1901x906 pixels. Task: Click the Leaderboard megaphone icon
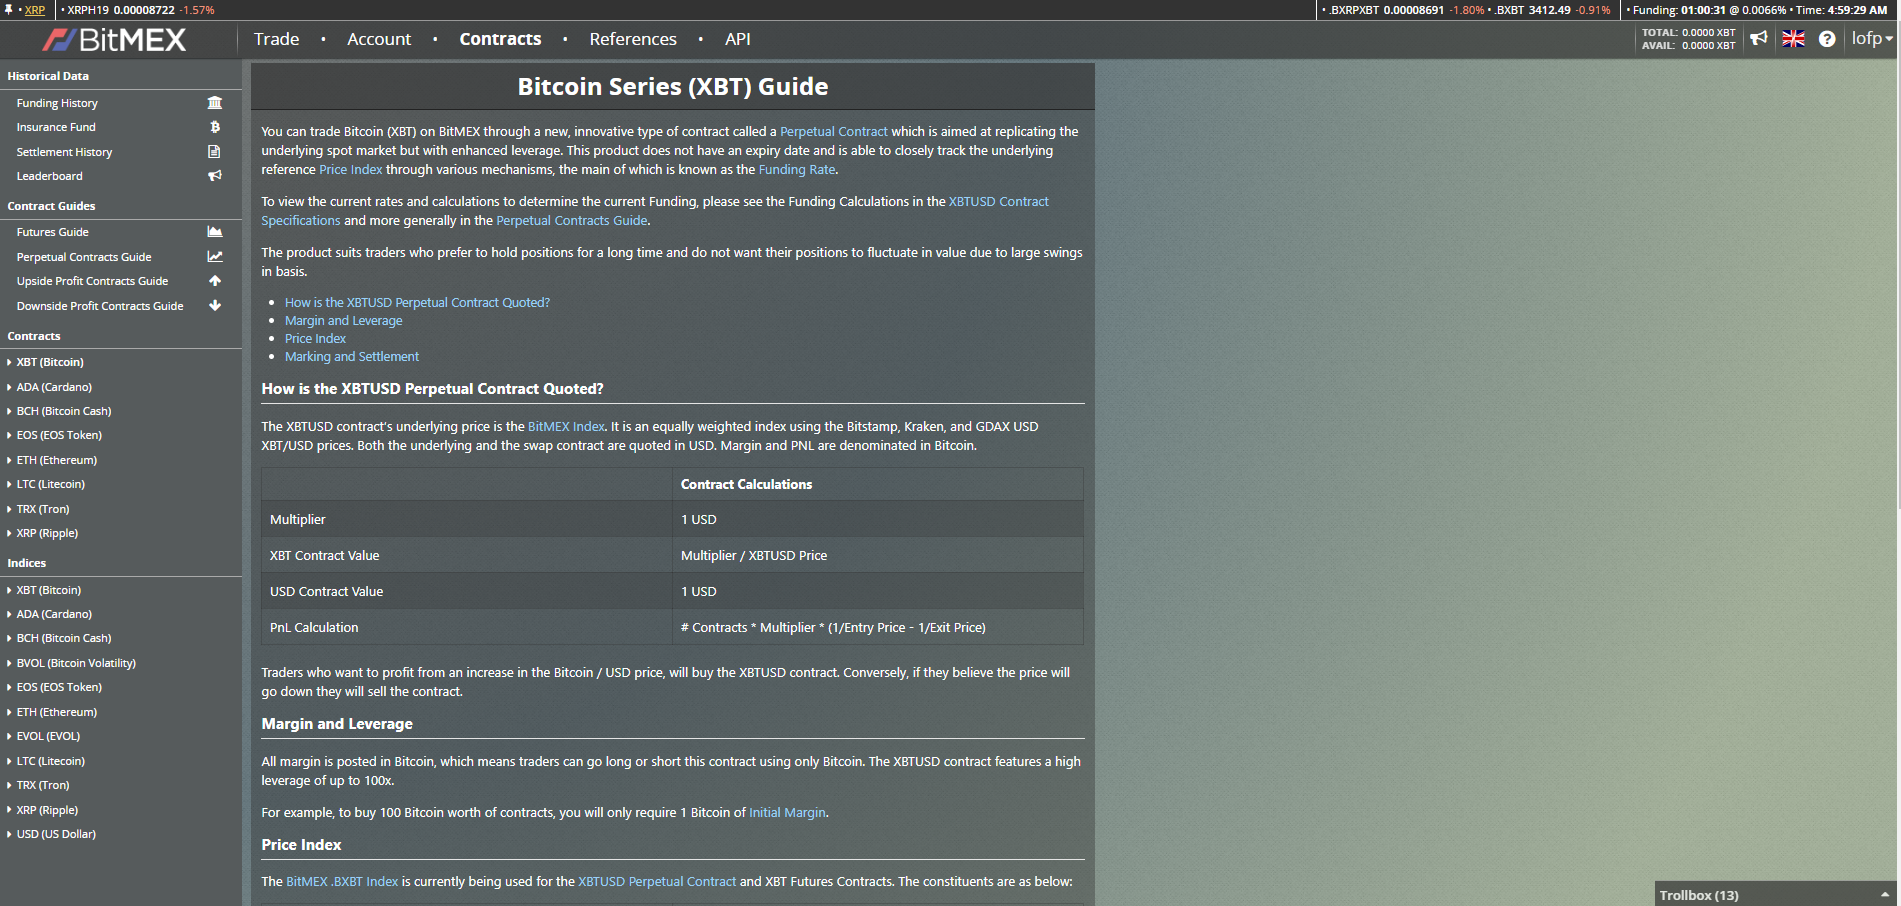coord(215,176)
